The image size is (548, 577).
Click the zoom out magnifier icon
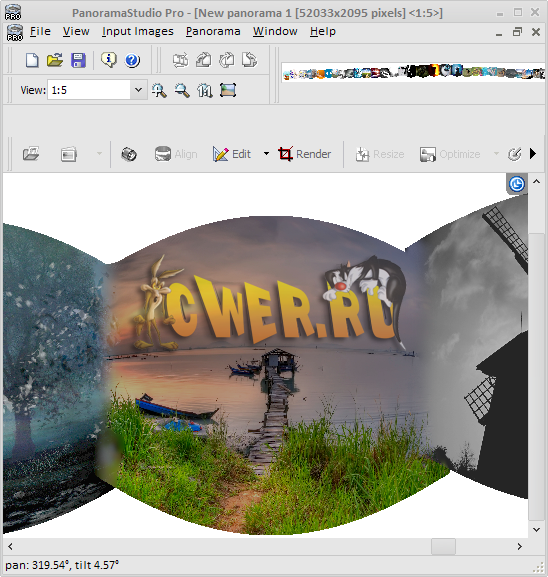(x=182, y=90)
